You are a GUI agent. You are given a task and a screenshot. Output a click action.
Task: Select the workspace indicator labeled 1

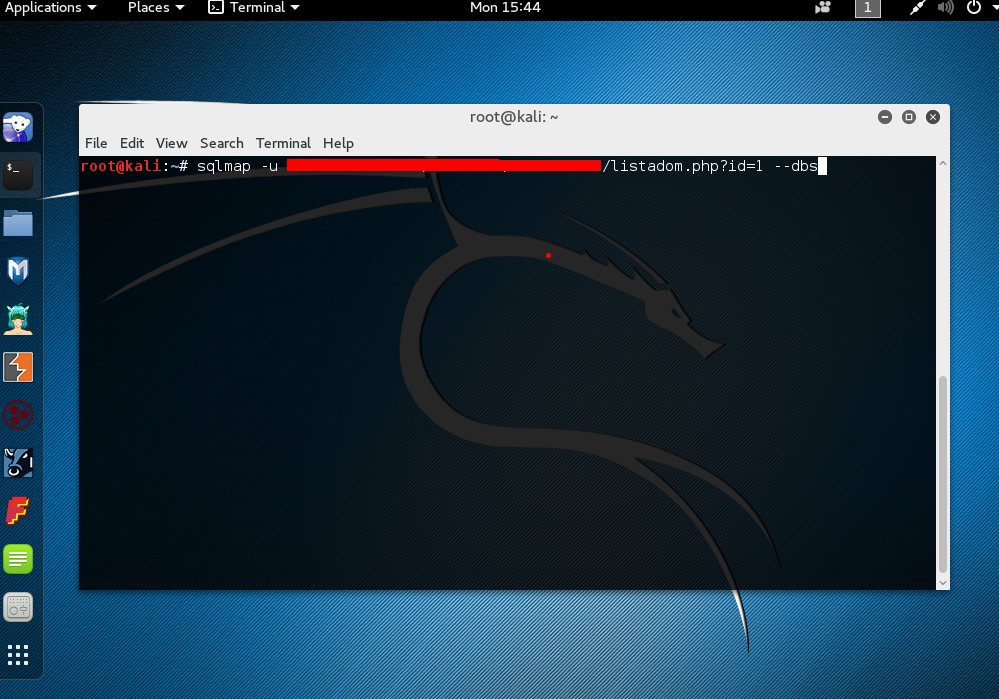pos(866,9)
